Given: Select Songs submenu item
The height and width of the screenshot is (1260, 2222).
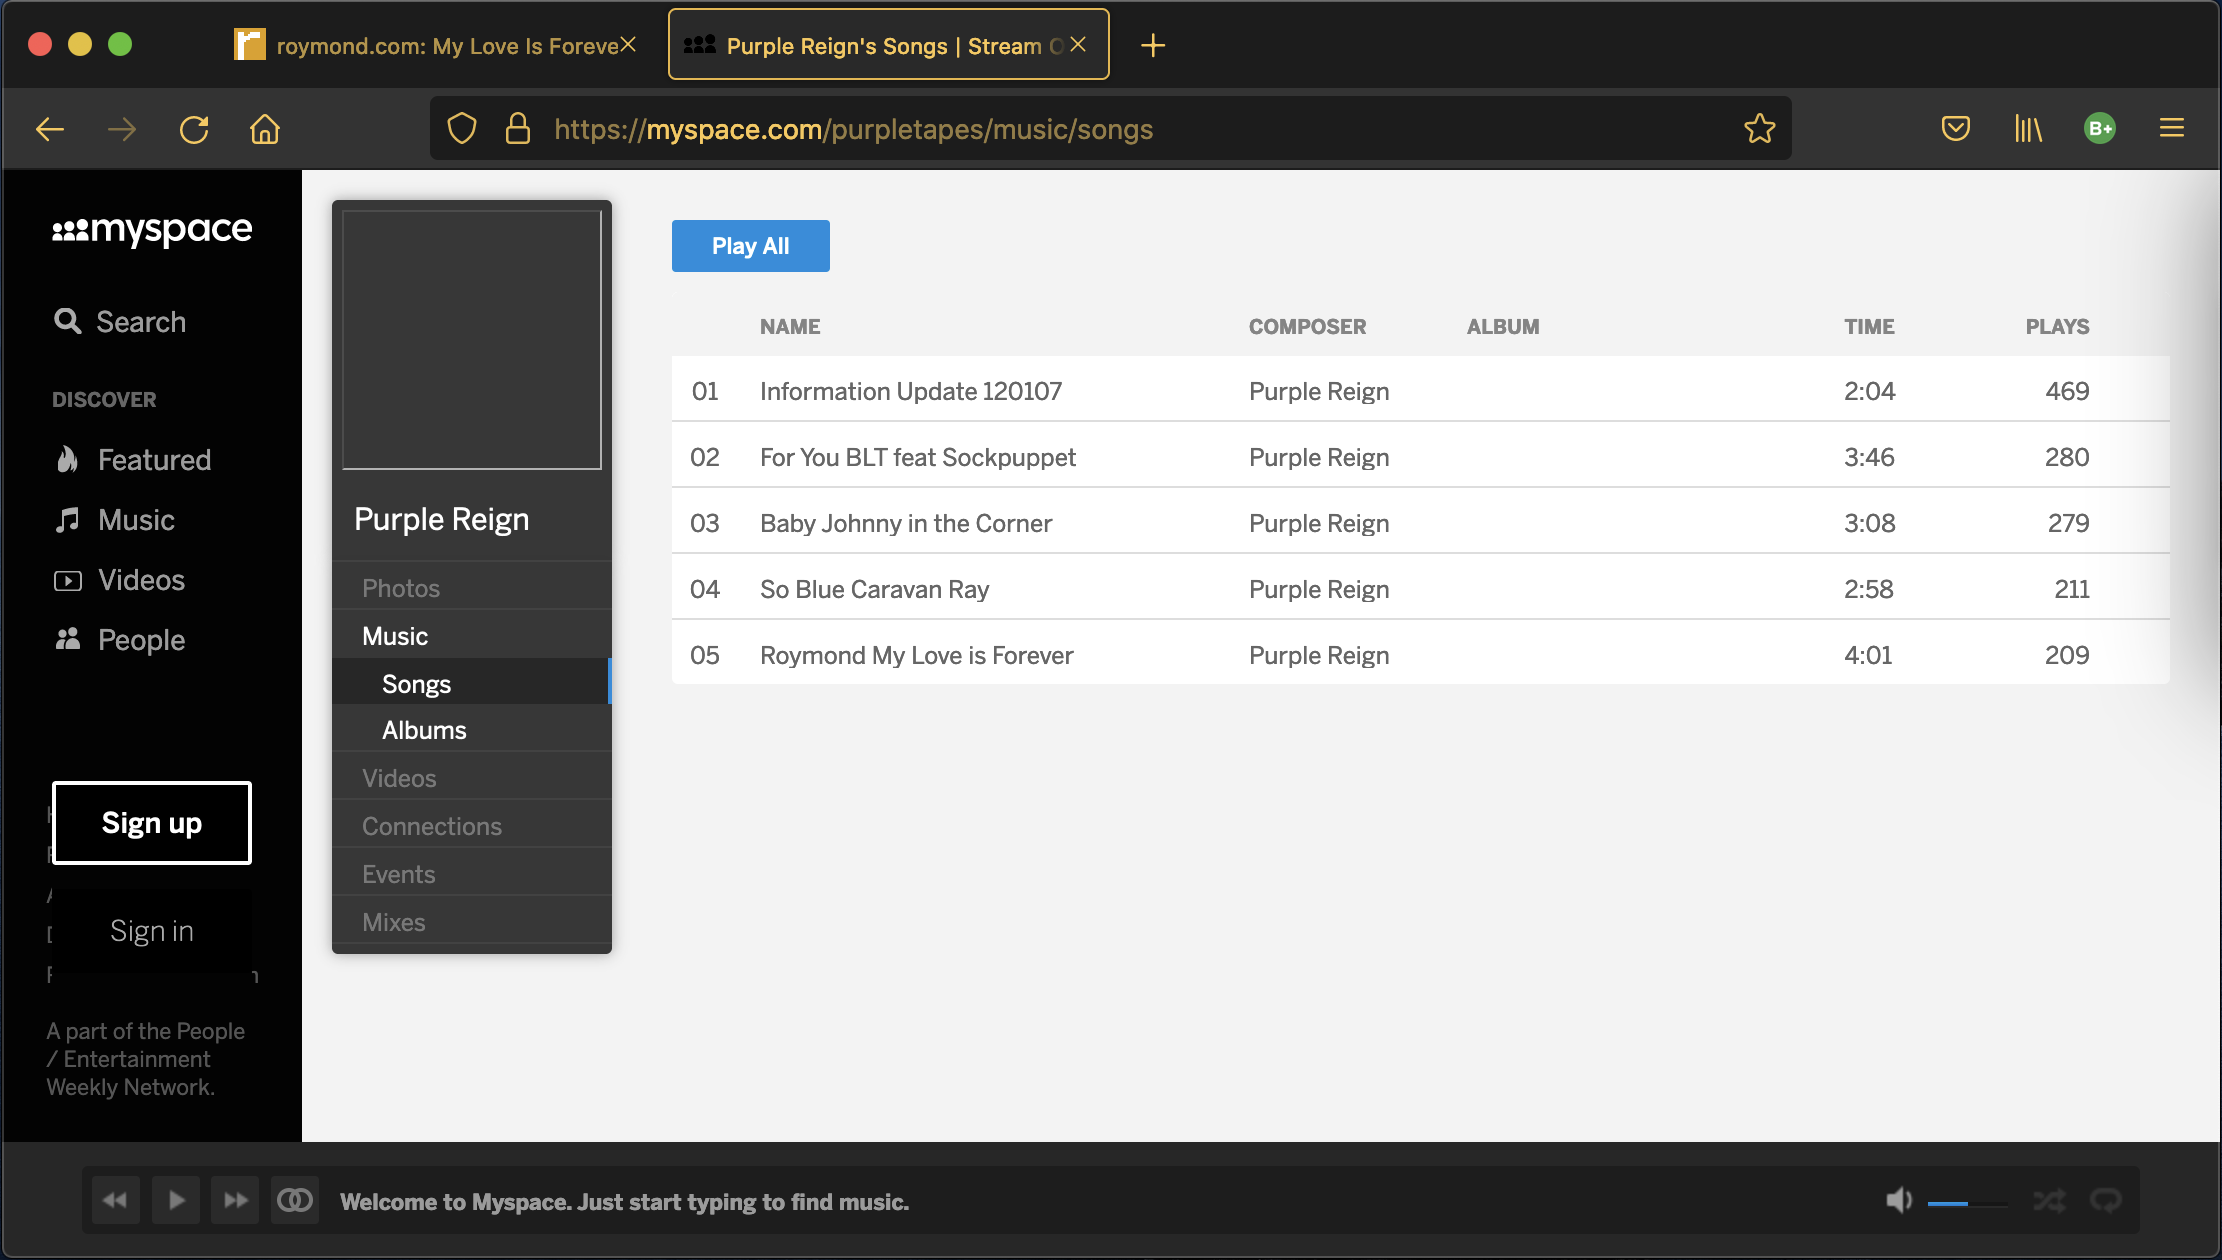Looking at the screenshot, I should coord(472,684).
